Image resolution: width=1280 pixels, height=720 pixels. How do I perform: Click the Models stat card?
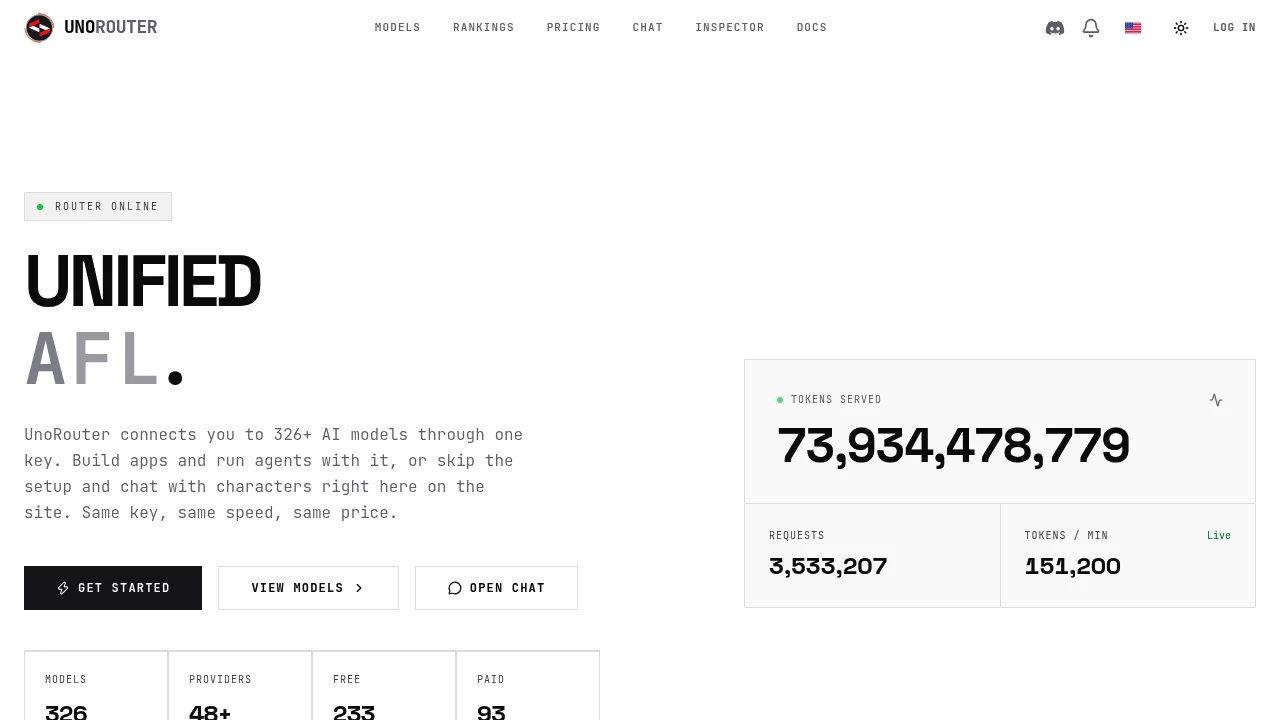96,686
